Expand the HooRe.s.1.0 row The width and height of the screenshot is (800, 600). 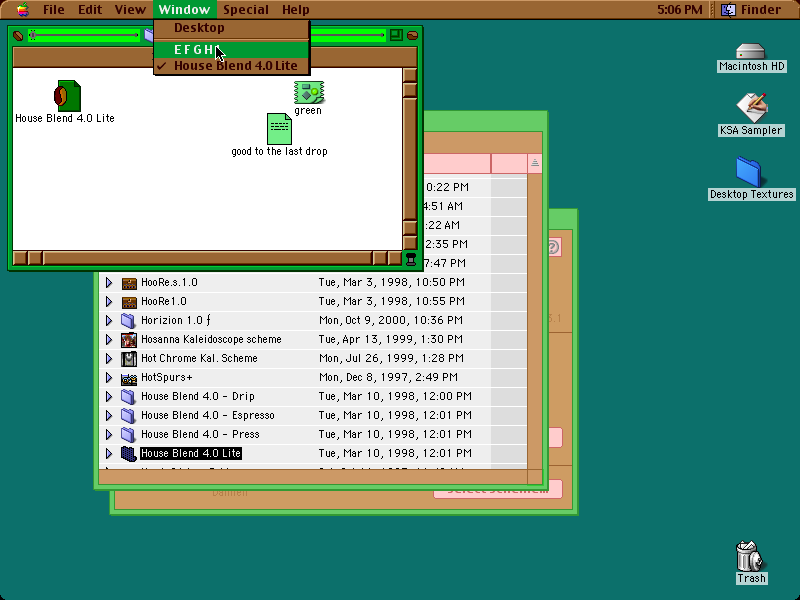coord(109,282)
